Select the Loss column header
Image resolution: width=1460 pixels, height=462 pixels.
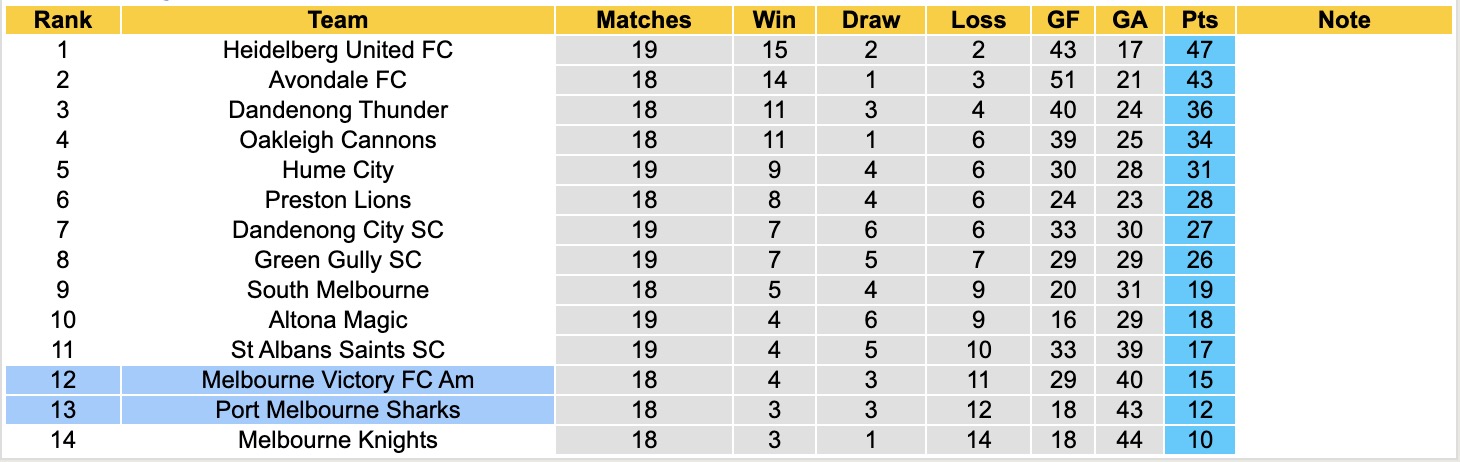(978, 20)
